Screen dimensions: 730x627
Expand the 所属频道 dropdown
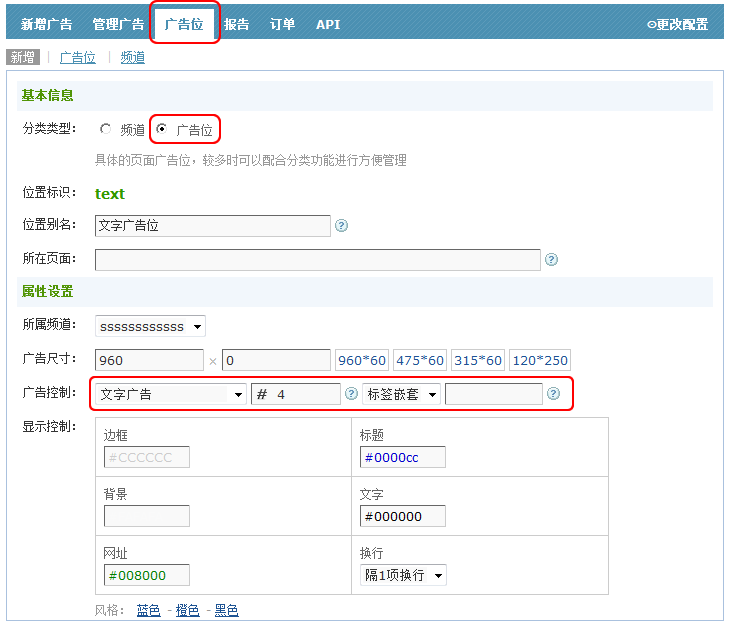point(150,327)
